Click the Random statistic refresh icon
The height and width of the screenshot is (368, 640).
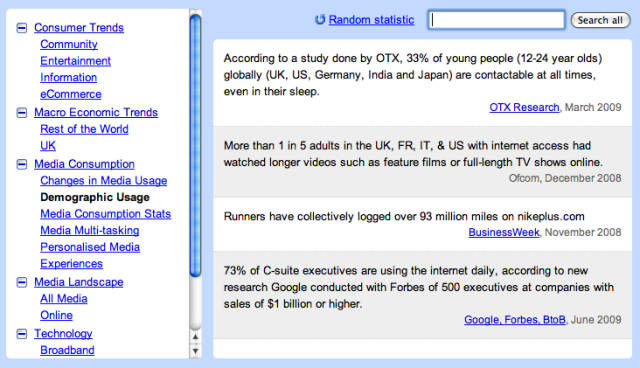[x=320, y=19]
